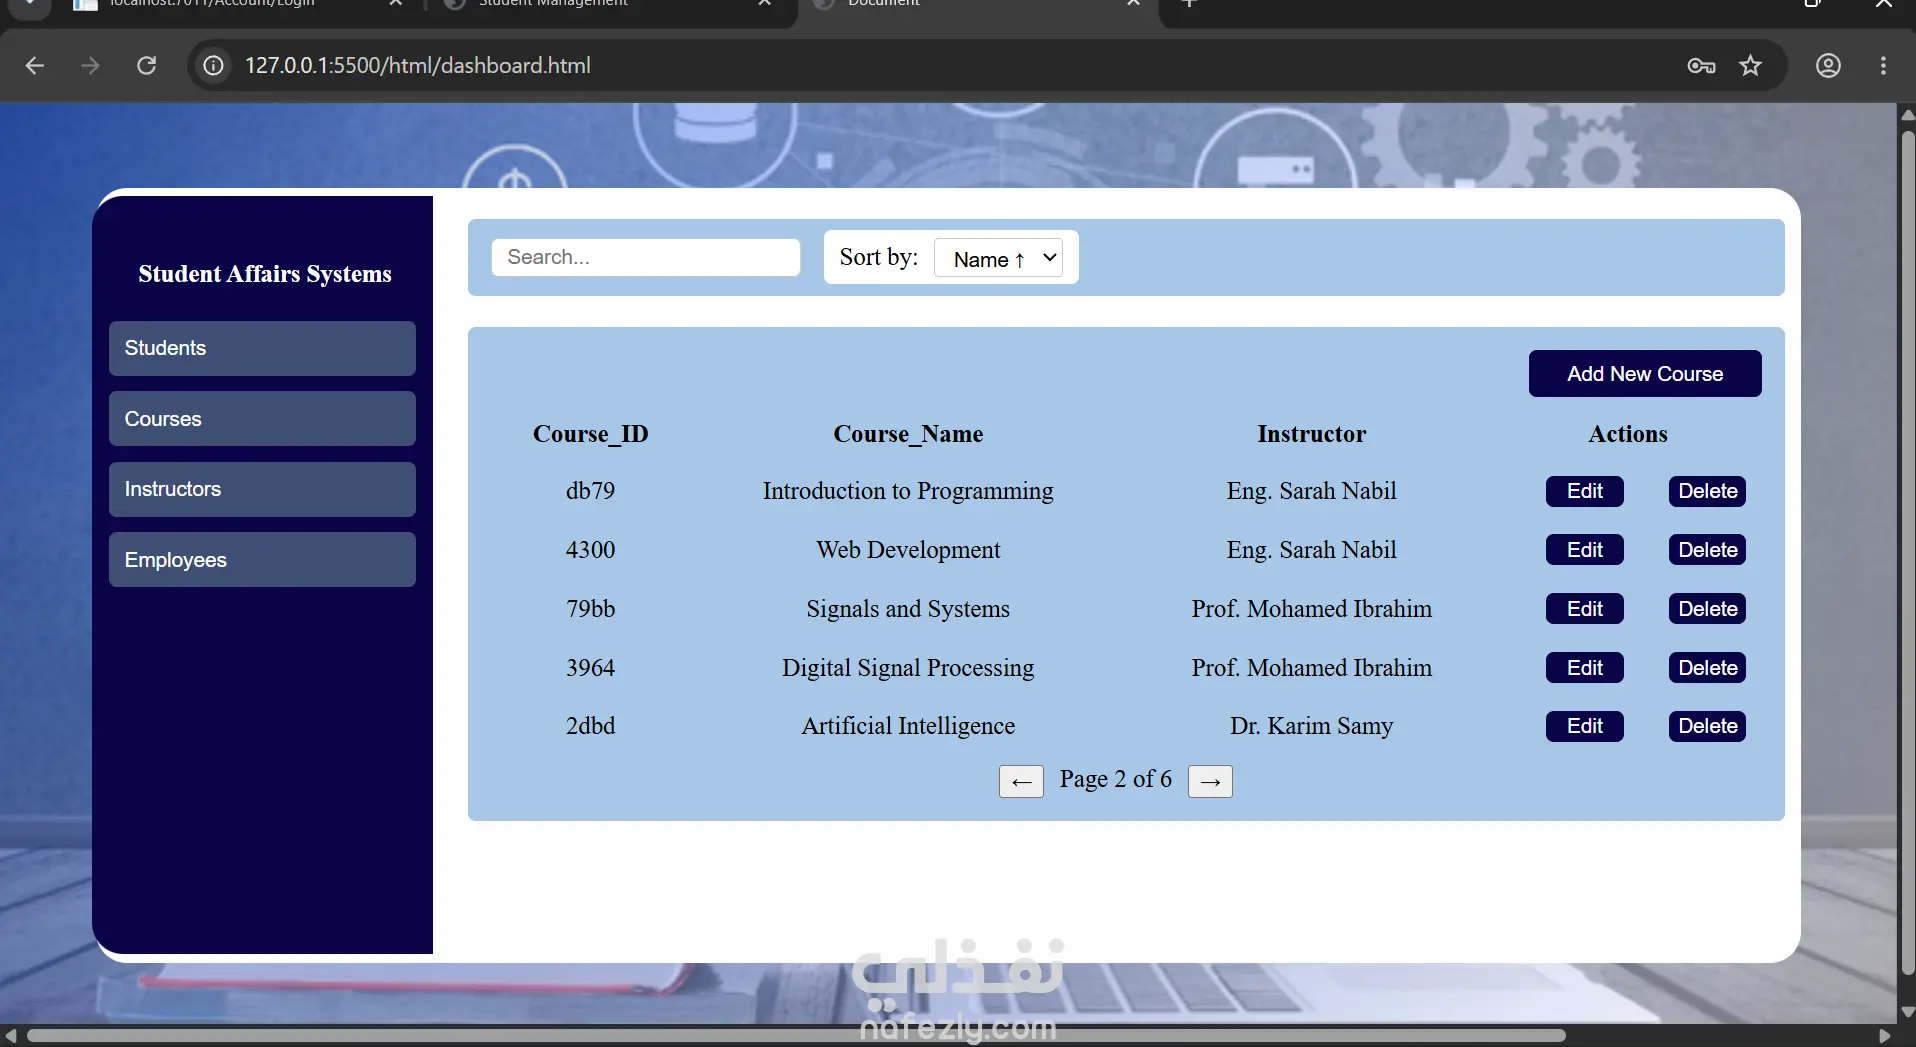Viewport: 1916px width, 1047px height.
Task: Click the Instructor column header
Action: coord(1312,434)
